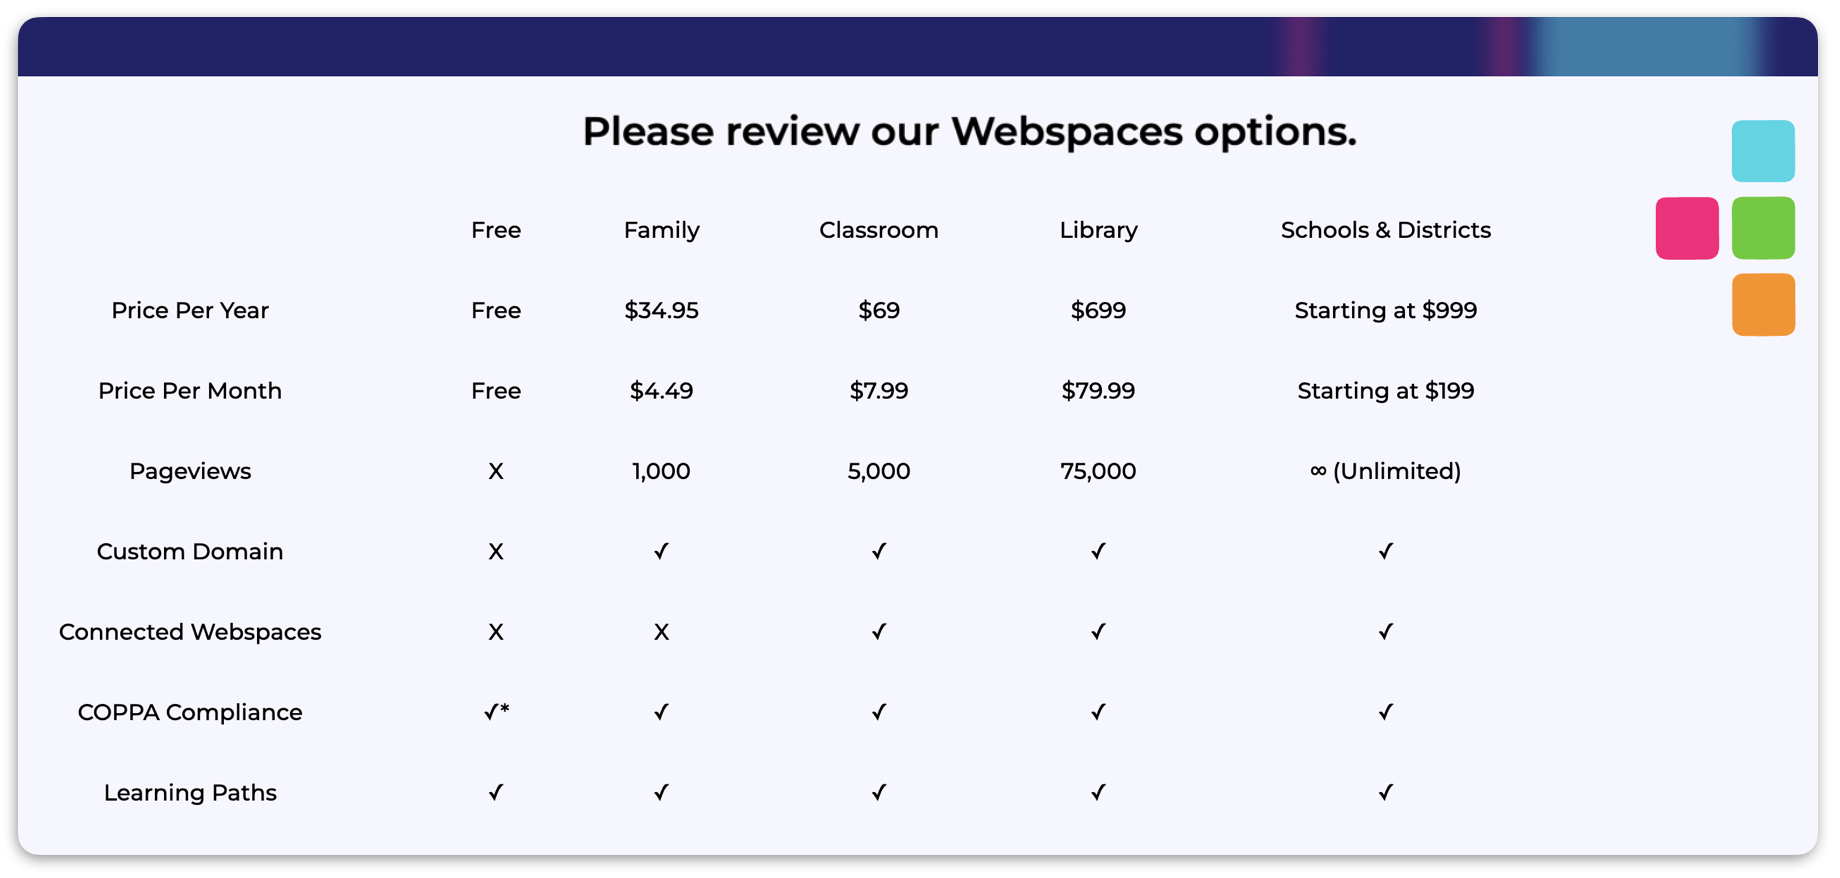Click Classroom Learning Paths checkmark

click(x=878, y=792)
